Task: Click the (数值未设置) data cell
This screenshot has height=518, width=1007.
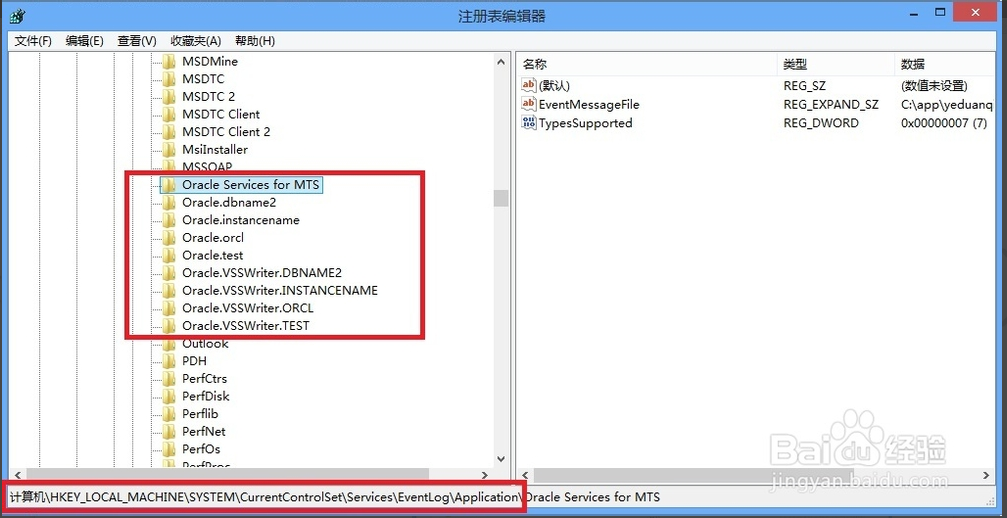Action: point(934,85)
